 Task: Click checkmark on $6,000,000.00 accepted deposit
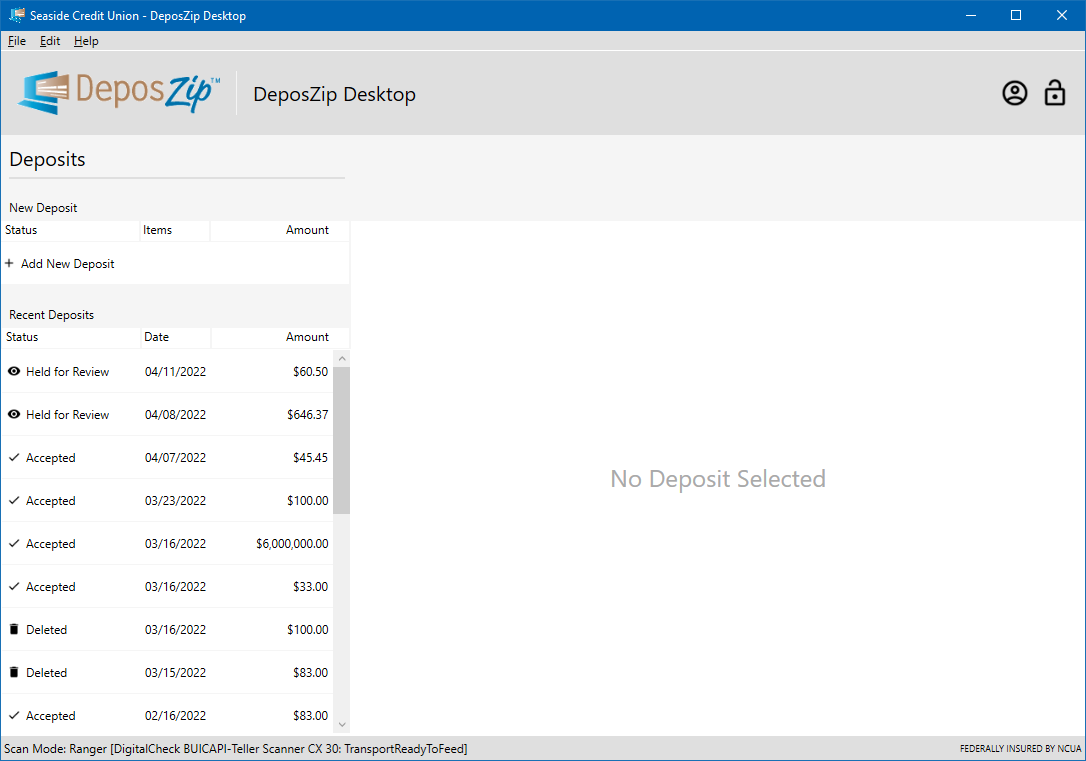tap(14, 543)
